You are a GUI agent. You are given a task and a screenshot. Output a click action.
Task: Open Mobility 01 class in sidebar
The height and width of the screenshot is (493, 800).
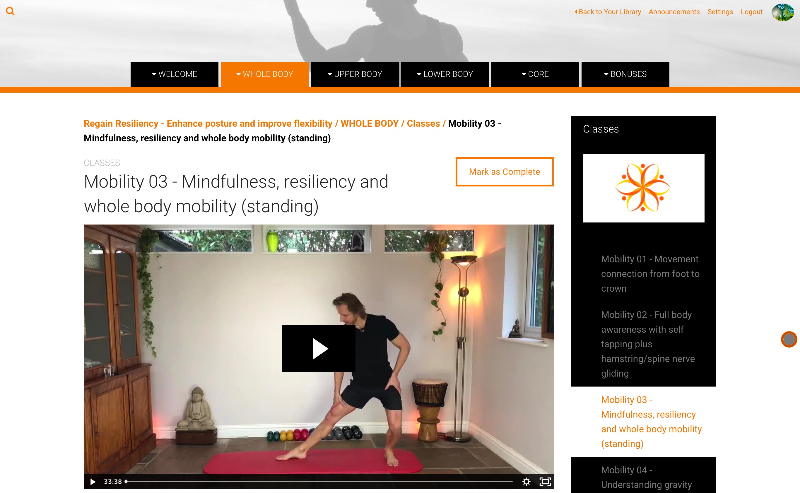650,274
